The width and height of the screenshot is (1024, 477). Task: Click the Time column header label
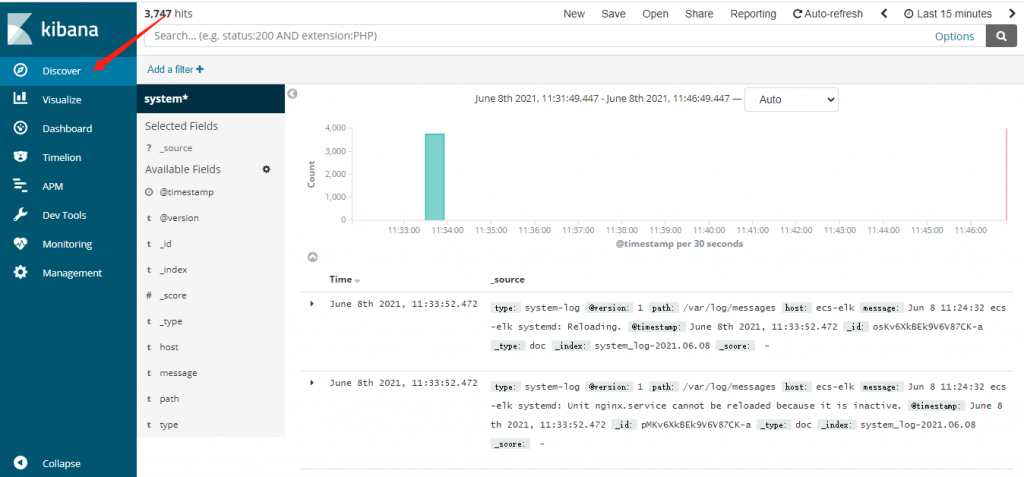point(340,279)
